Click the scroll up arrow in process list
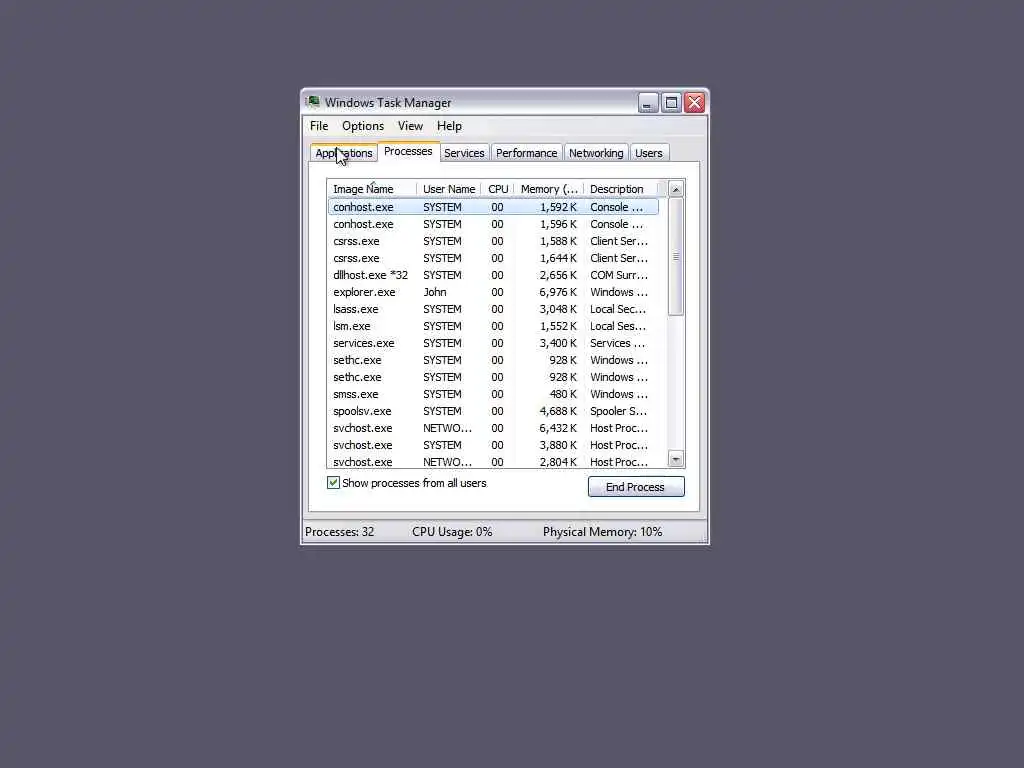 [x=676, y=189]
